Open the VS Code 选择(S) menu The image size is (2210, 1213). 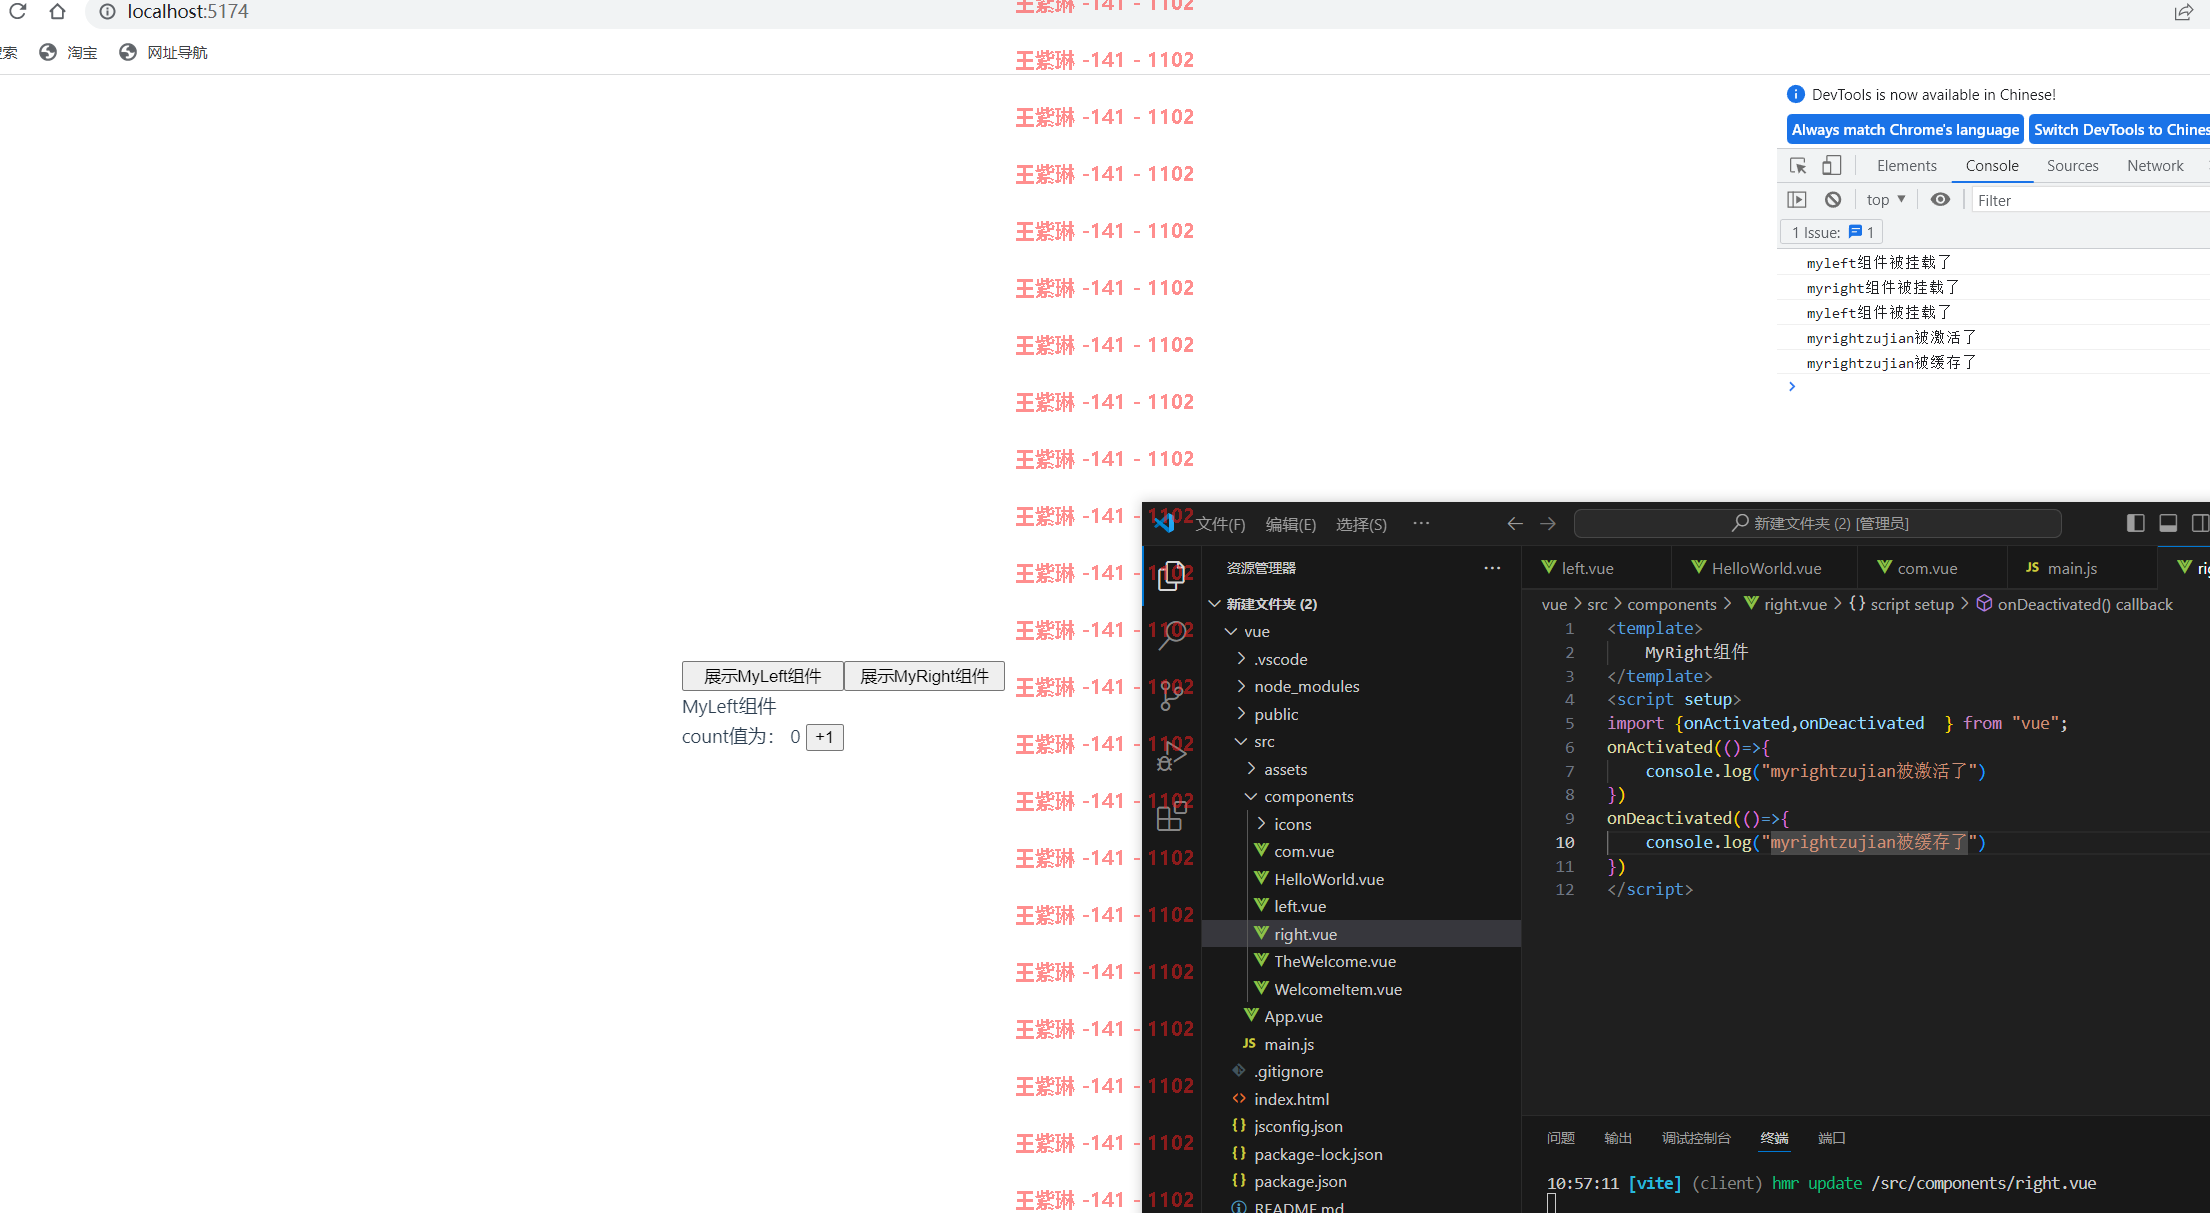[x=1361, y=524]
